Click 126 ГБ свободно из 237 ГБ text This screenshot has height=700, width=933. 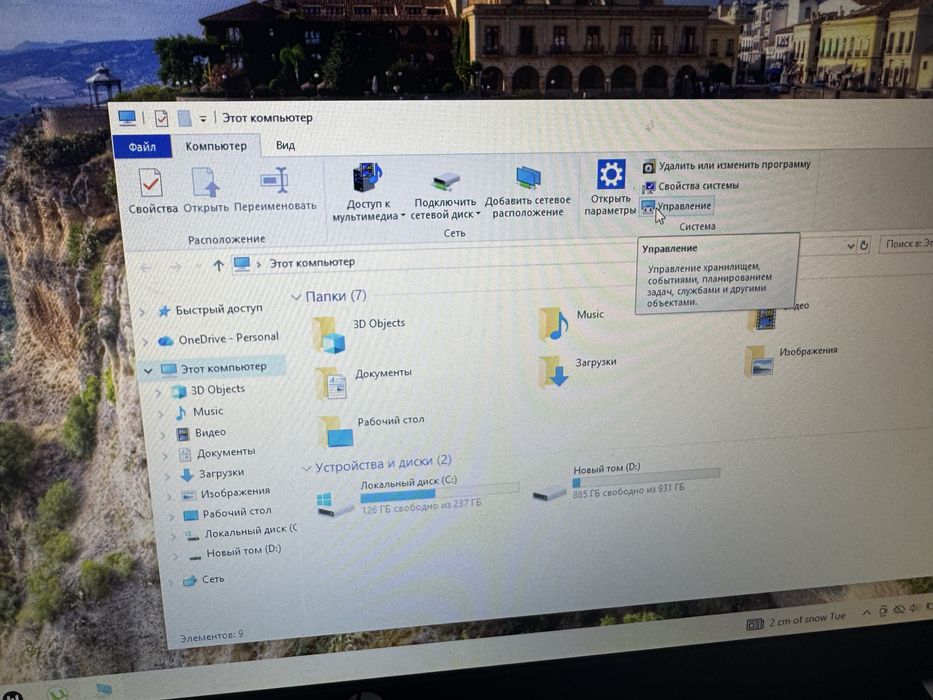[421, 506]
